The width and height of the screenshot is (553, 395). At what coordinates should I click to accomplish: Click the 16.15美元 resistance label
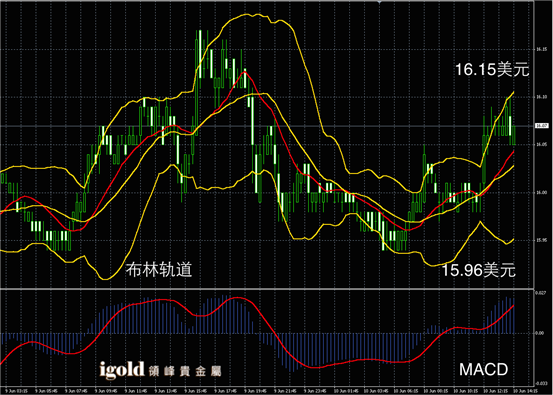pos(492,69)
